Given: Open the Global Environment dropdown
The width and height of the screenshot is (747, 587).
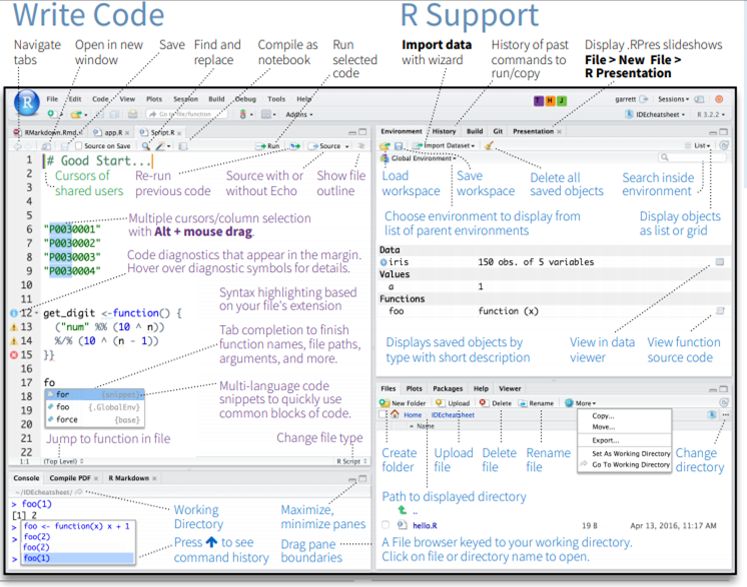Looking at the screenshot, I should point(418,158).
